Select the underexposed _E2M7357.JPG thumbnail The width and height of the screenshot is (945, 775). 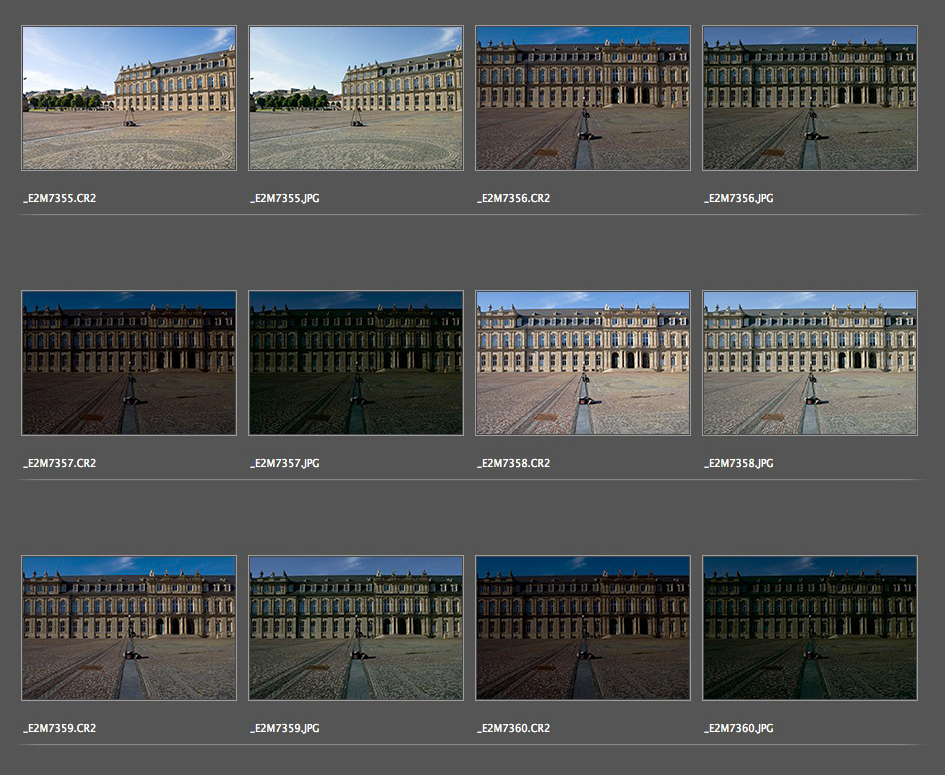point(356,363)
